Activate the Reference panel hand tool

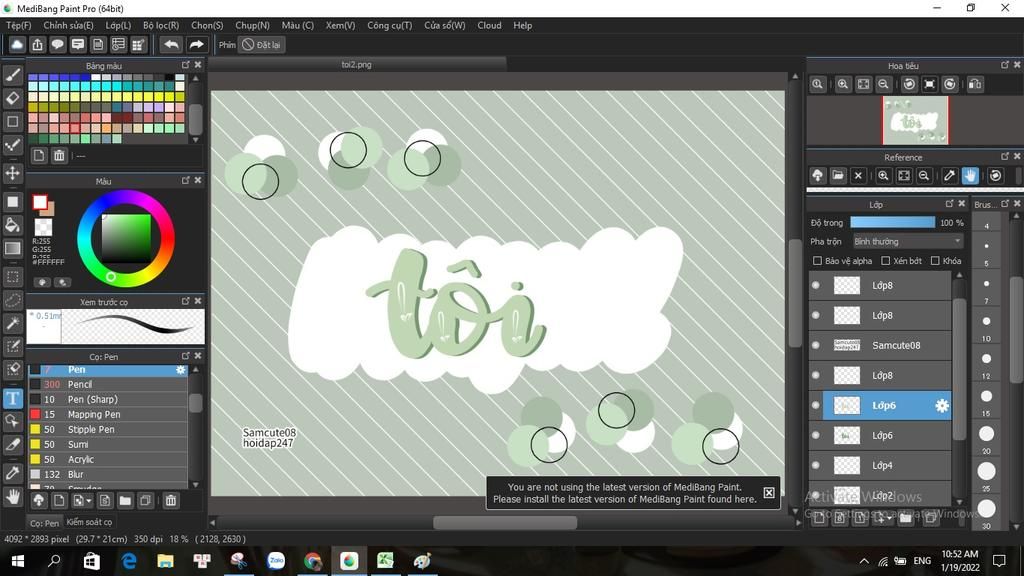pyautogui.click(x=970, y=176)
